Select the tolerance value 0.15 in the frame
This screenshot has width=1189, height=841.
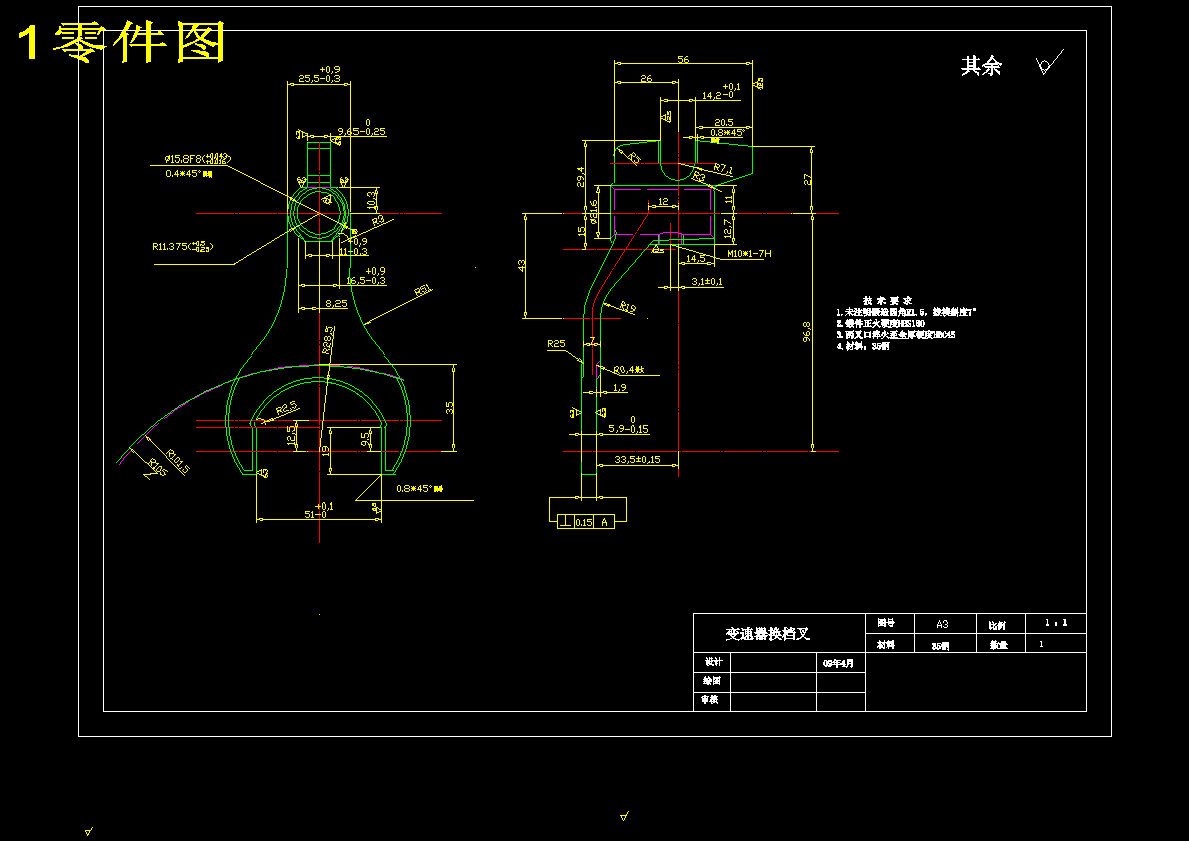(x=583, y=522)
